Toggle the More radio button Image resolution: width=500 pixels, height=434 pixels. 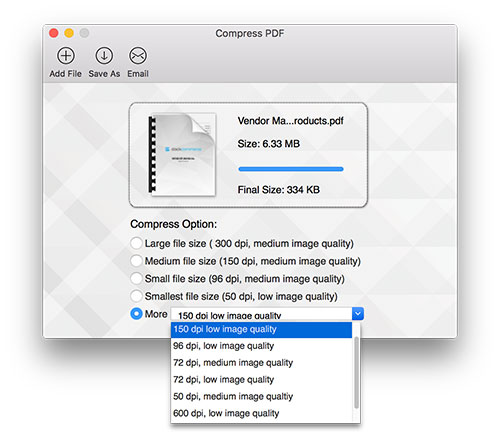click(x=136, y=314)
